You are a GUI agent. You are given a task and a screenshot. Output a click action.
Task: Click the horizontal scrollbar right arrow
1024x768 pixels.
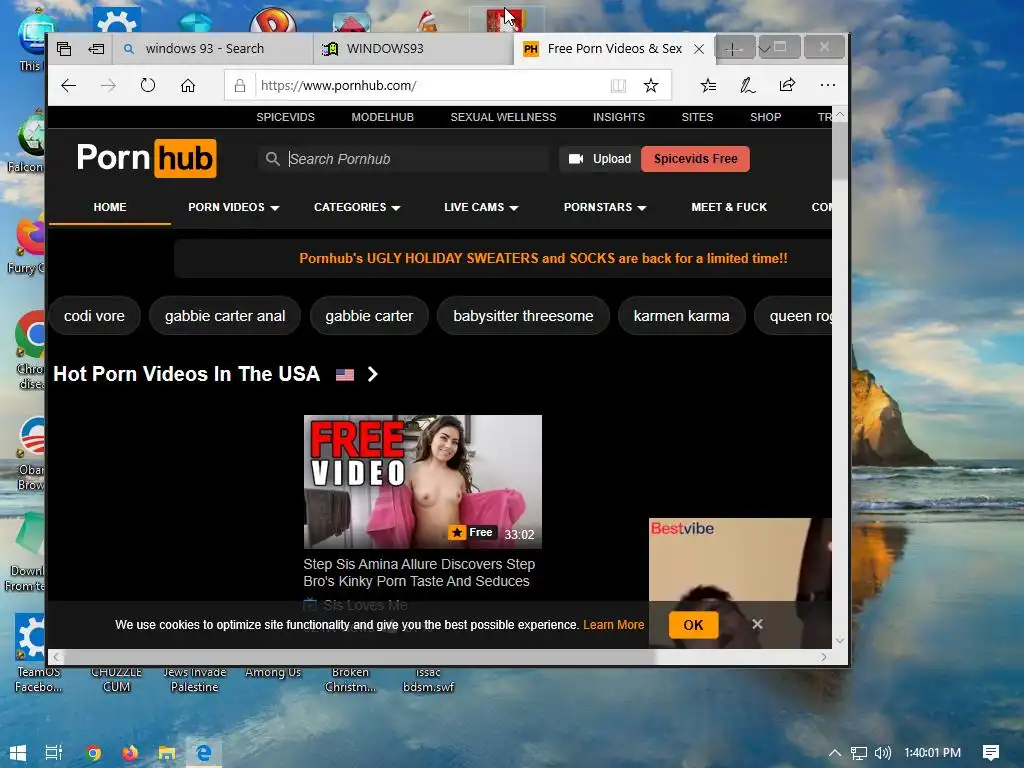coord(824,657)
